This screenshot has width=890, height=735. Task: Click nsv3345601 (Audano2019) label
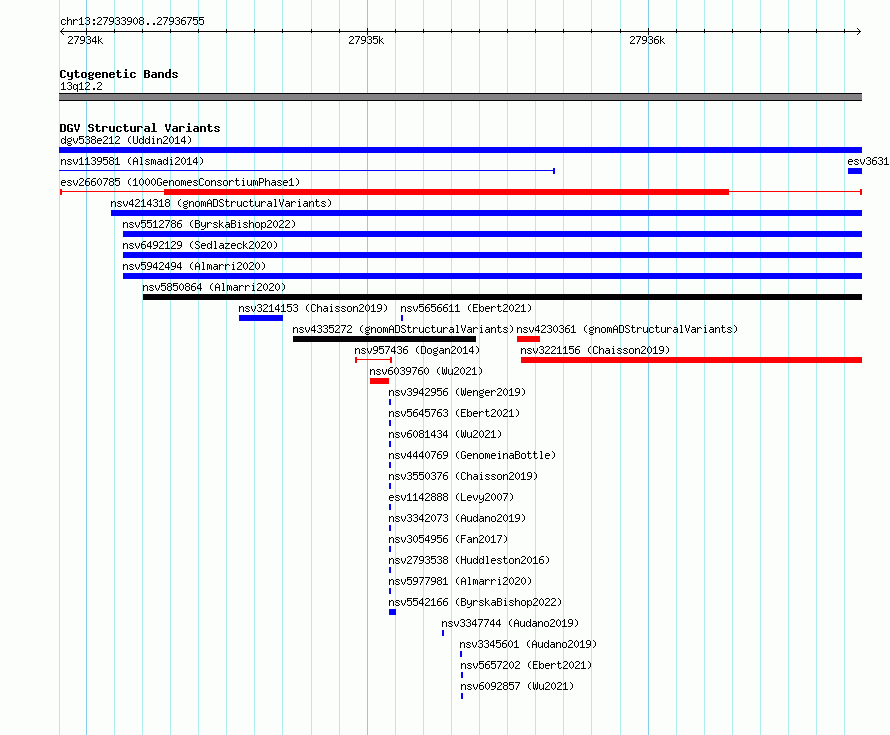tap(528, 644)
